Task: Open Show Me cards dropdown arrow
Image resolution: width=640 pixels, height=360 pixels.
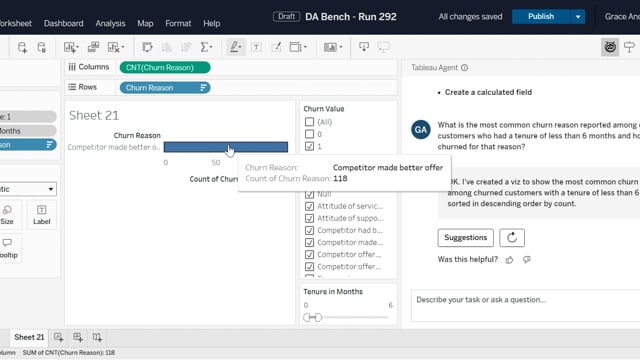Action: click(x=340, y=47)
